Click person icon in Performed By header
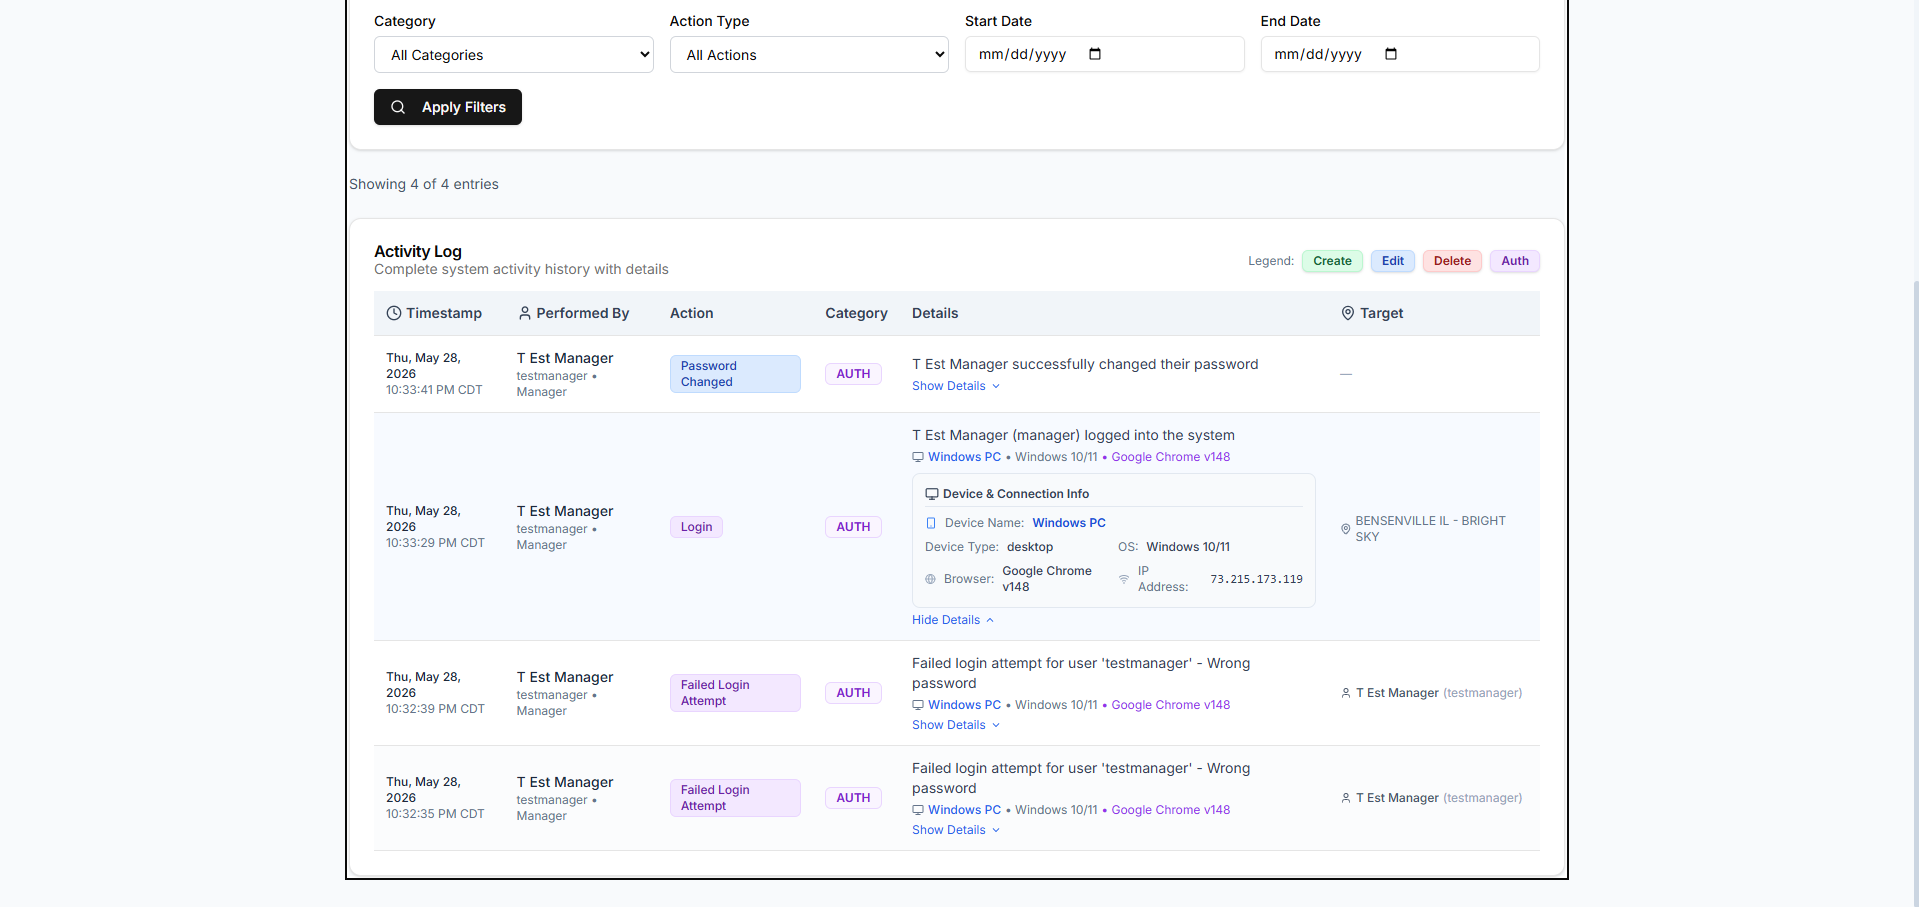1919x907 pixels. tap(525, 313)
